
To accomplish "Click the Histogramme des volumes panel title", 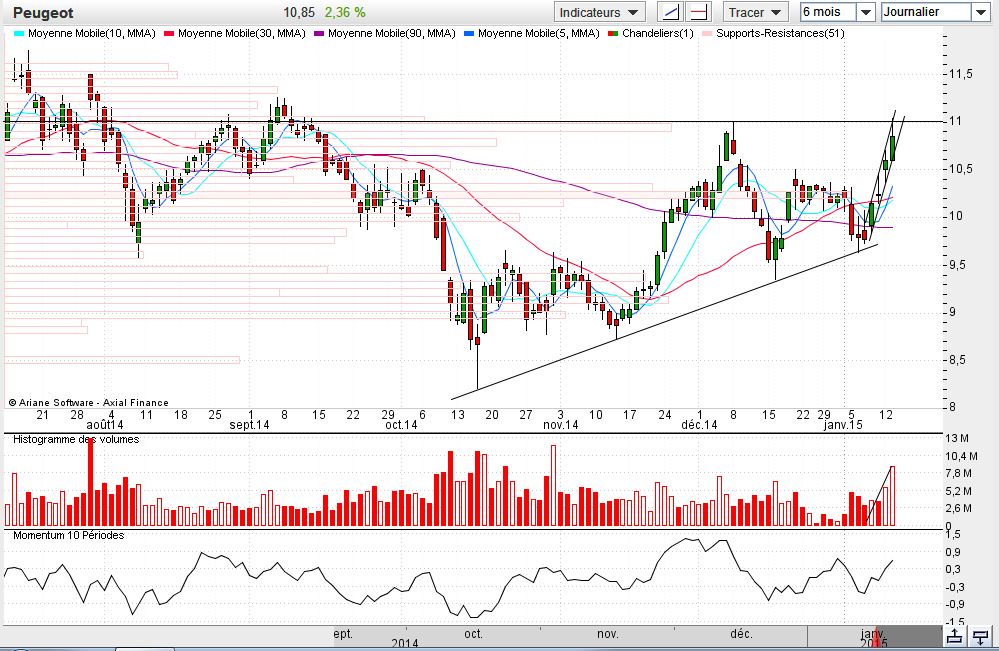I will 75,439.
